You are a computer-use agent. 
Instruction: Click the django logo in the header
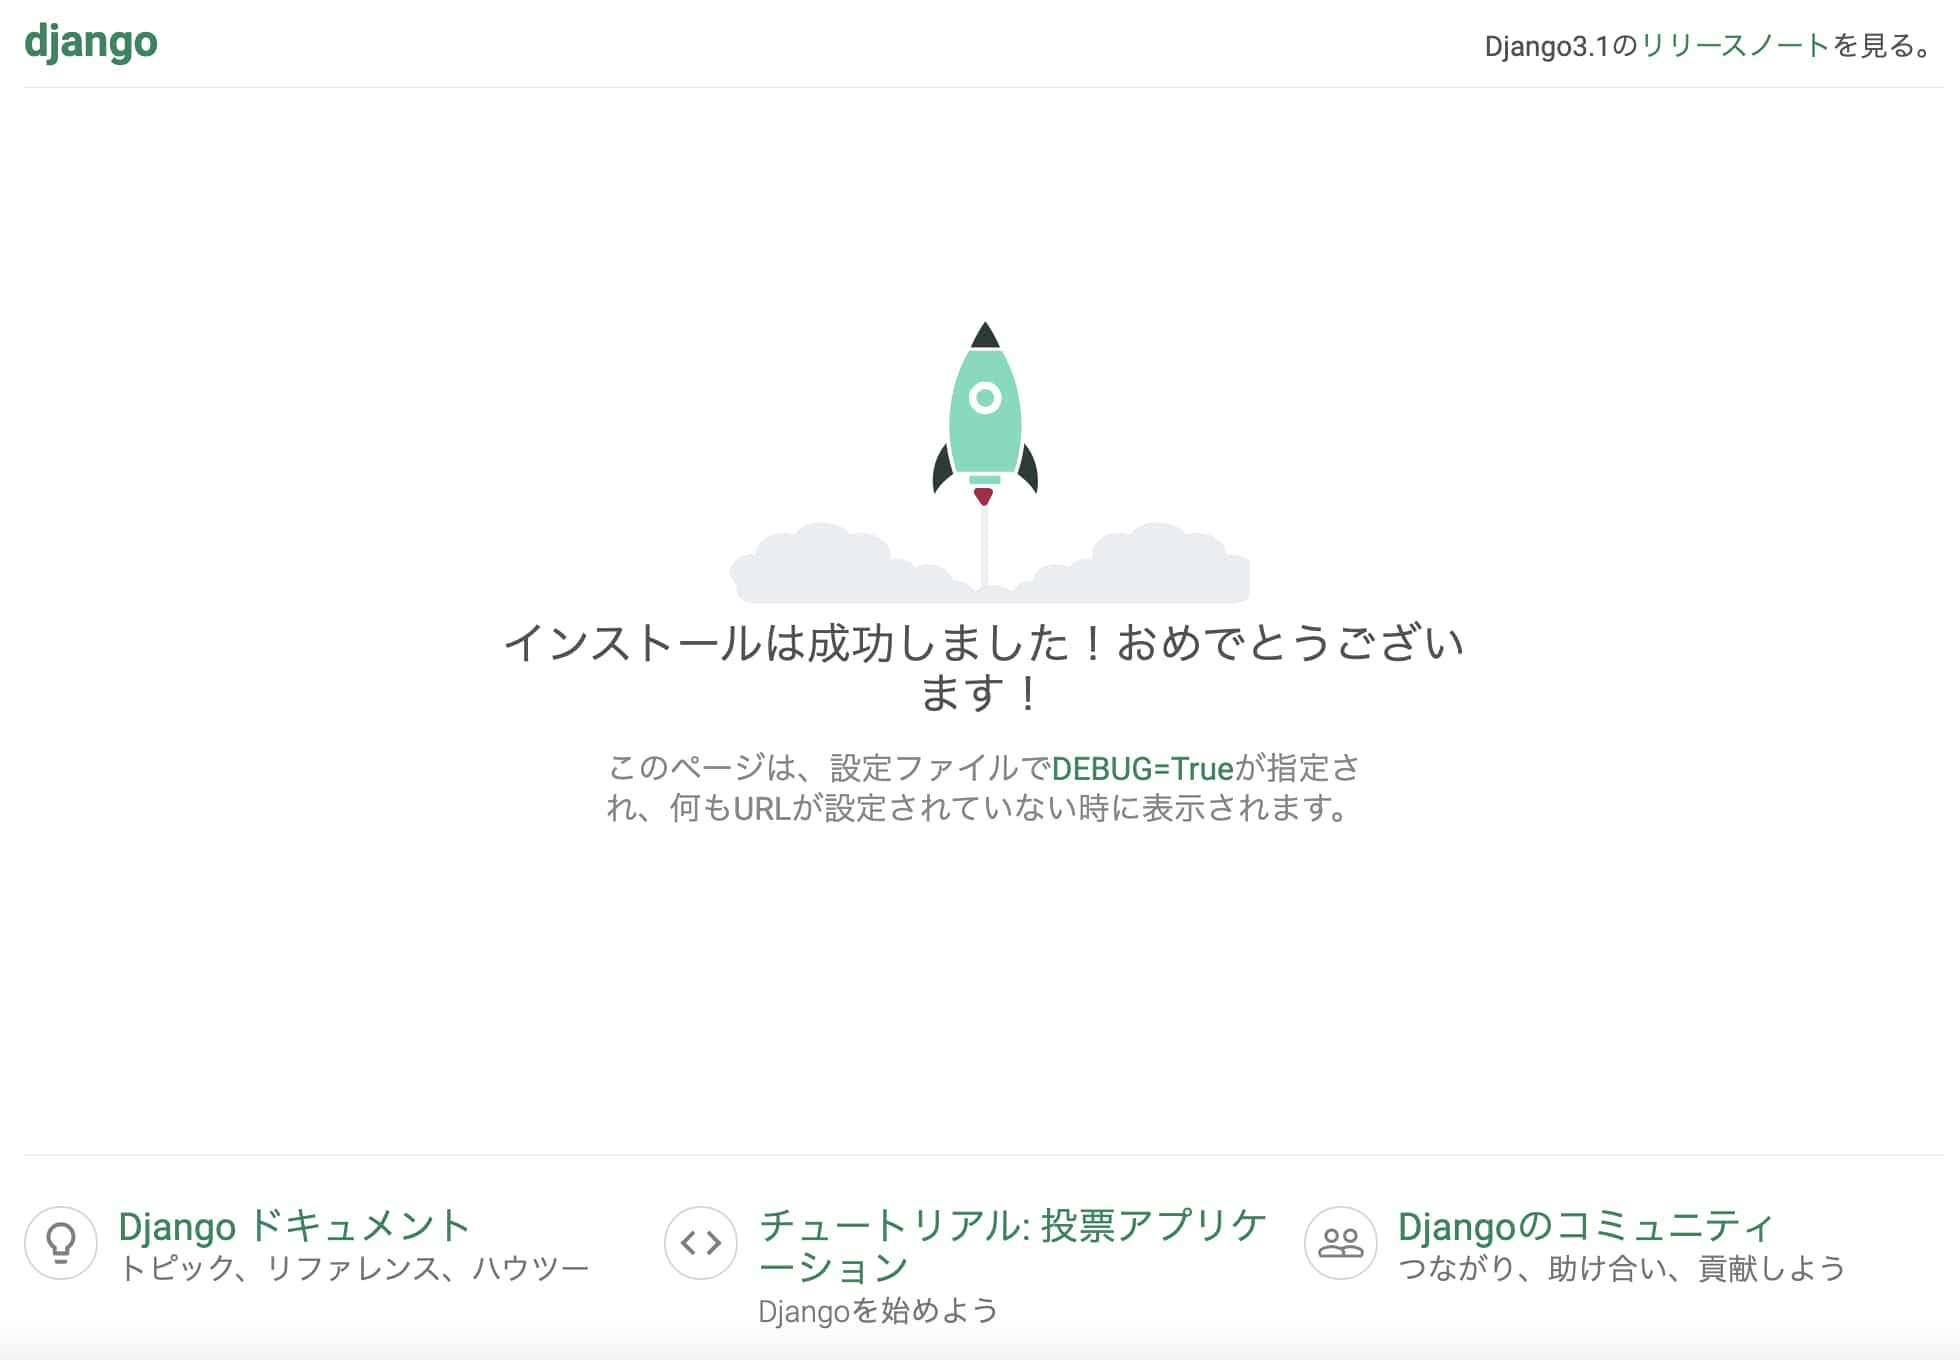pos(91,43)
